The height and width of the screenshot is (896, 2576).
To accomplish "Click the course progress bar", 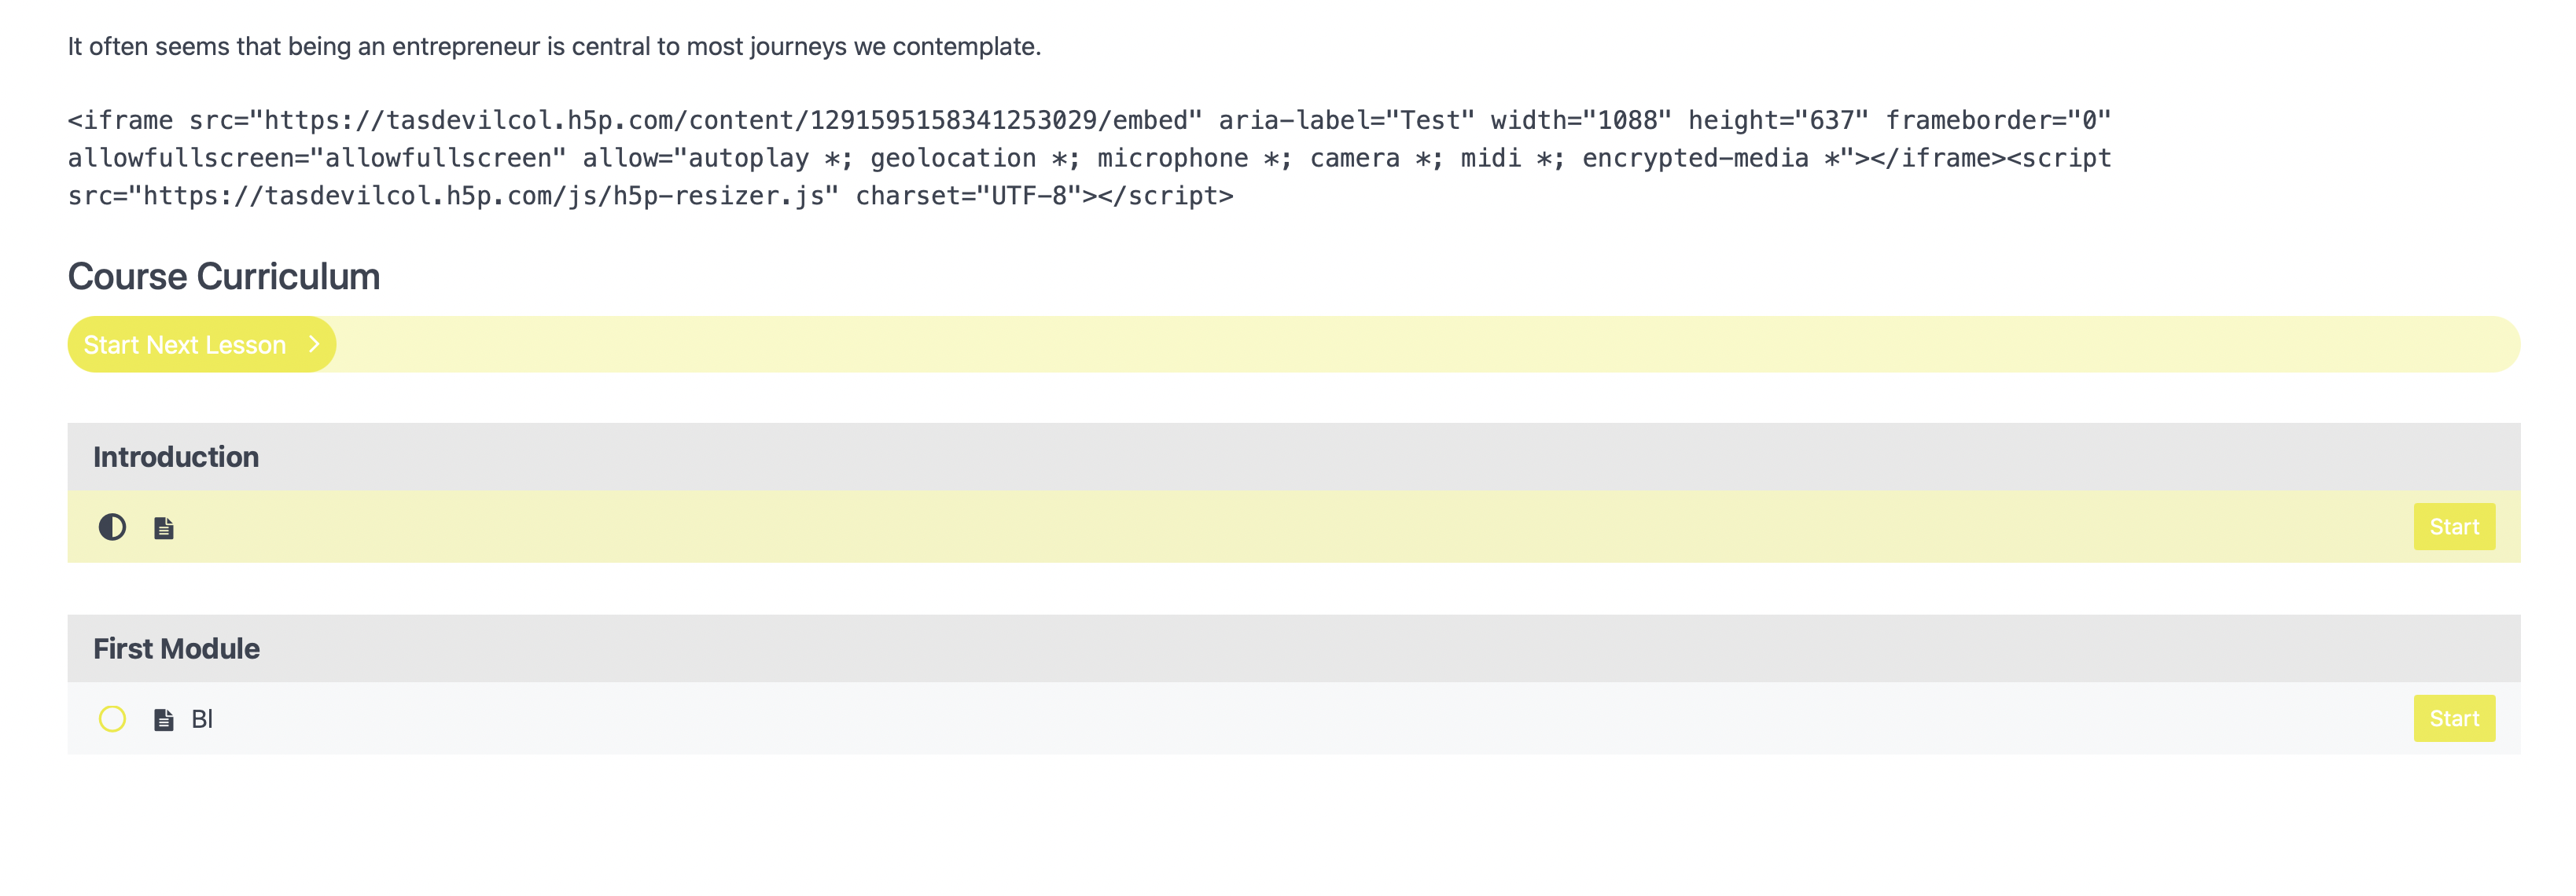I will point(1294,345).
